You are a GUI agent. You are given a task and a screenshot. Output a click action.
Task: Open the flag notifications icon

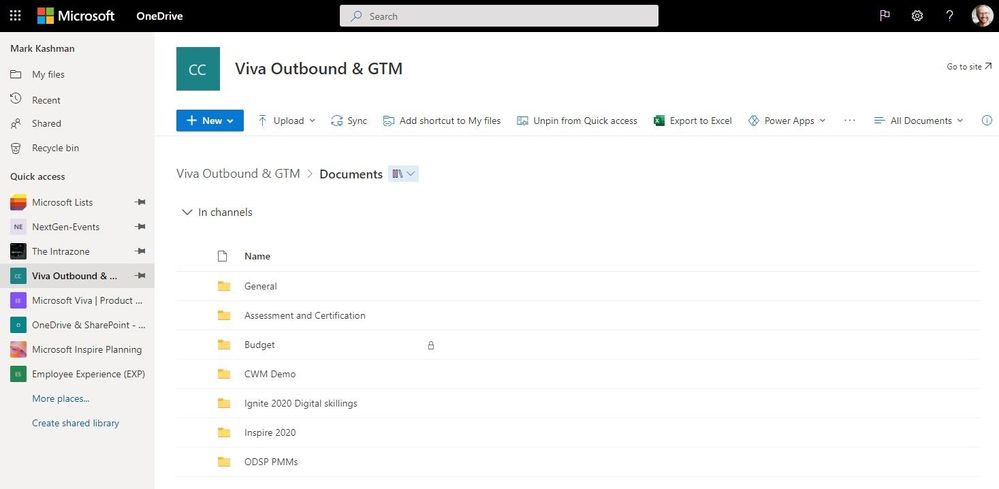pyautogui.click(x=884, y=16)
